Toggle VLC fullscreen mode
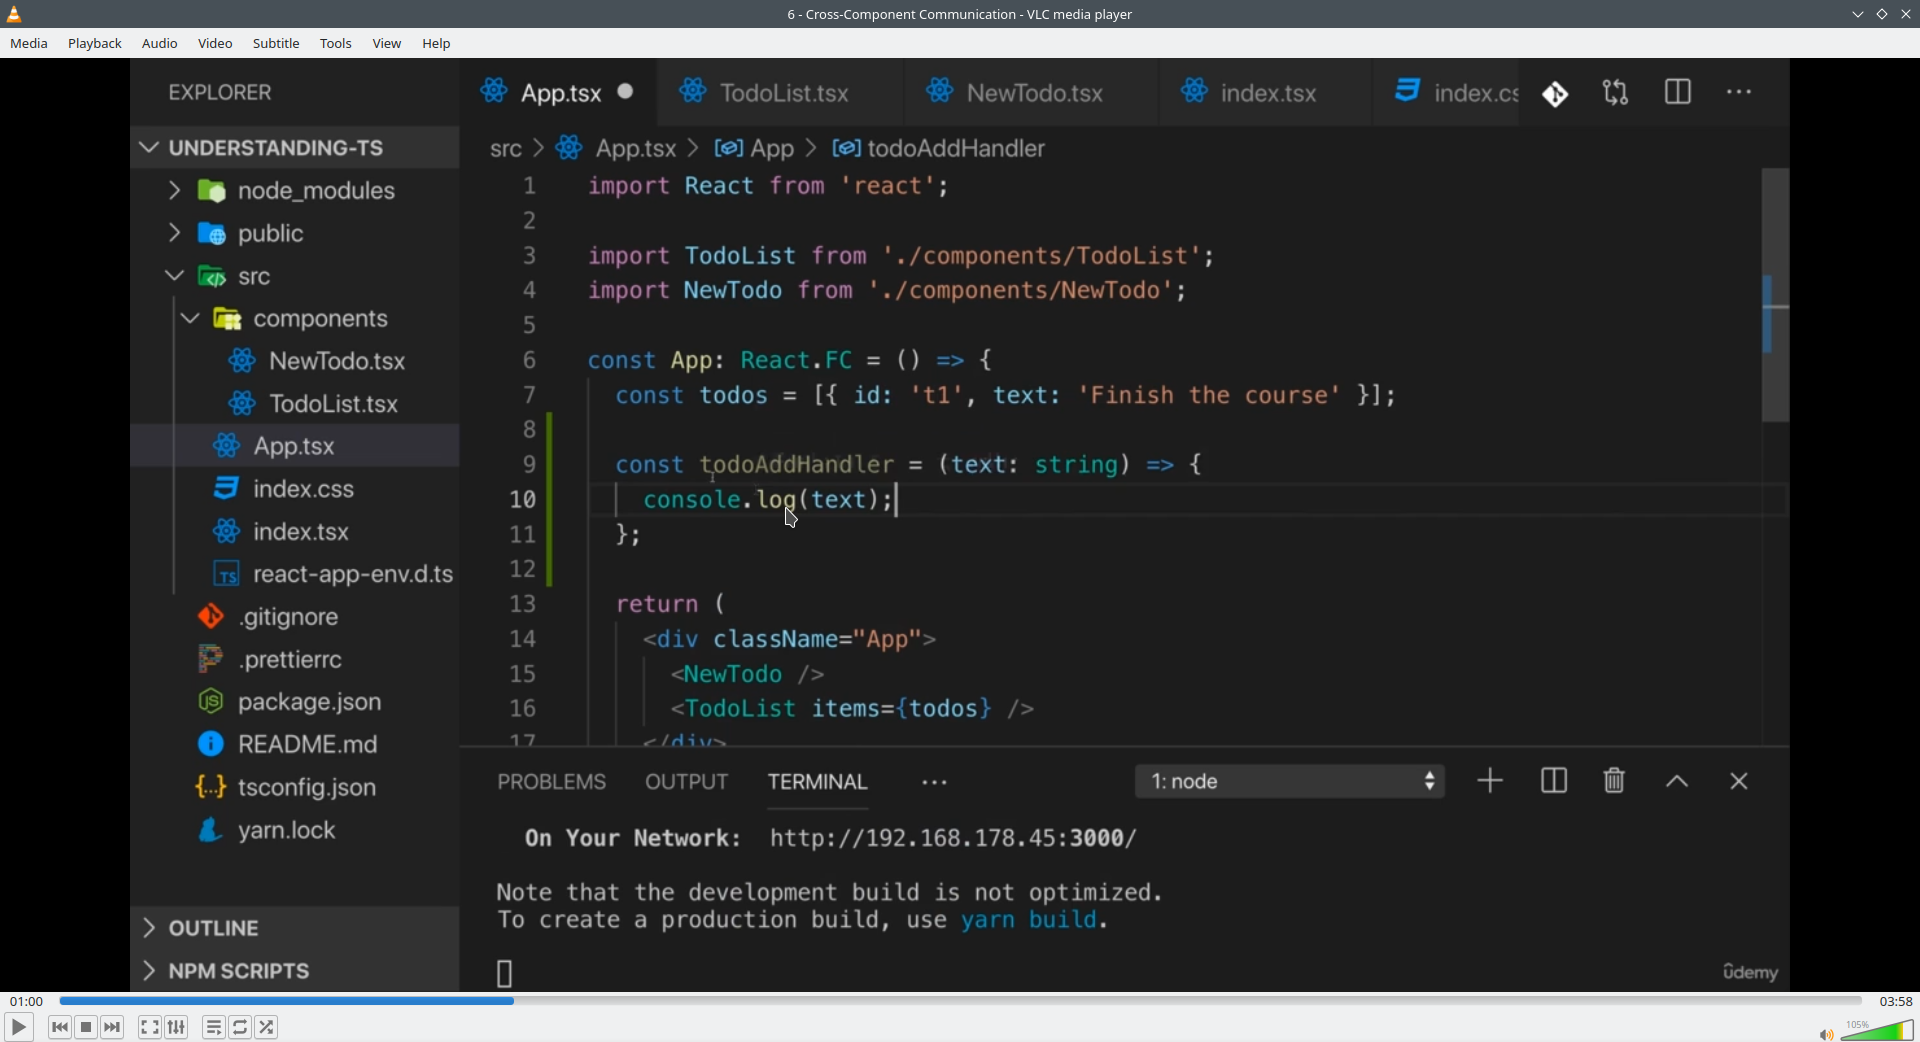The height and width of the screenshot is (1042, 1920). (150, 1027)
